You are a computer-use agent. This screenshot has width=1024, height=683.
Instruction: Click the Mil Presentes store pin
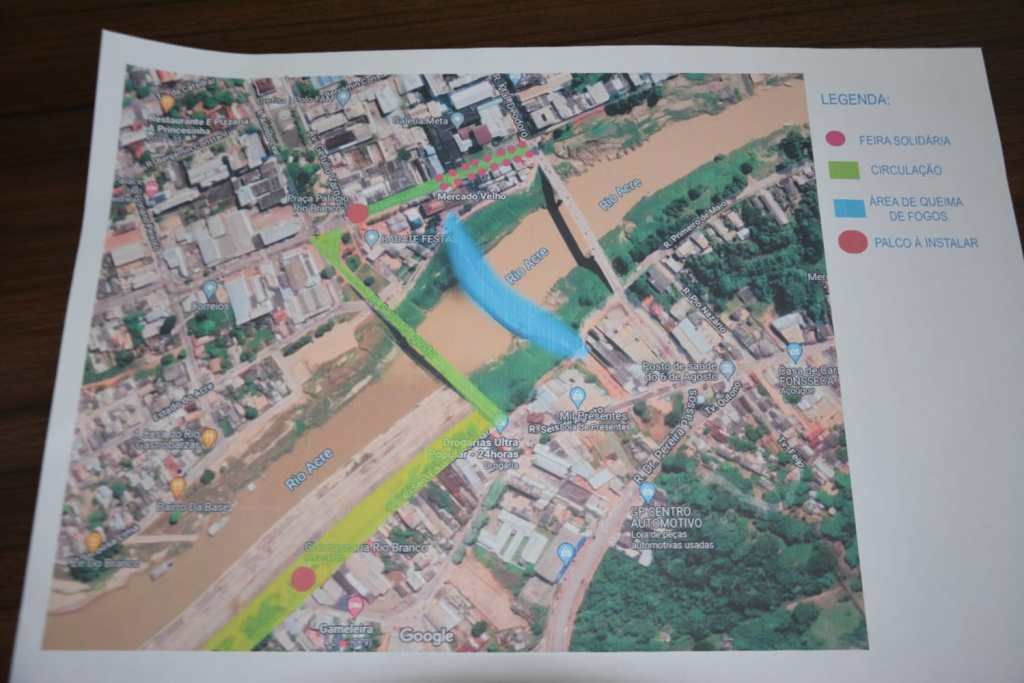click(577, 396)
